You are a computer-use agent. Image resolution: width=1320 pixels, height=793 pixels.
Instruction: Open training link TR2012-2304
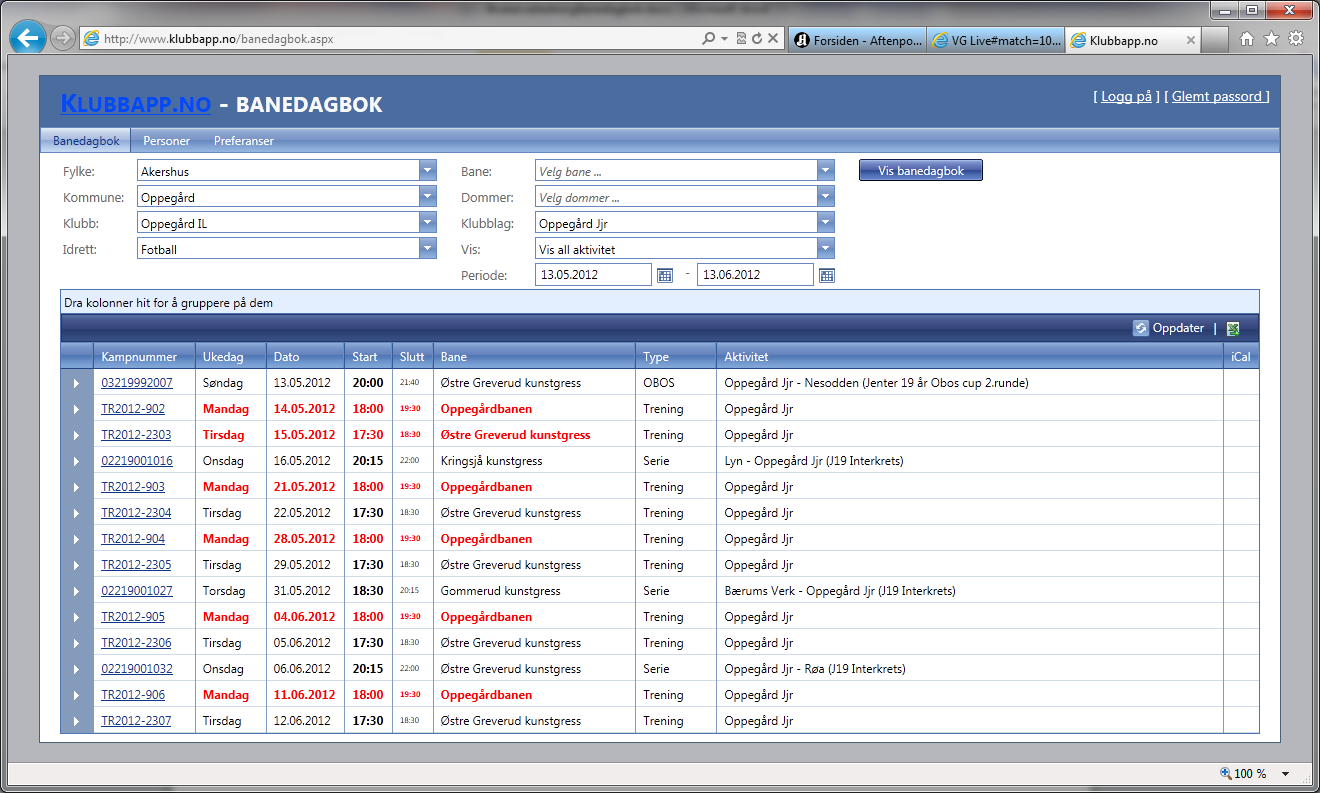pyautogui.click(x=136, y=513)
